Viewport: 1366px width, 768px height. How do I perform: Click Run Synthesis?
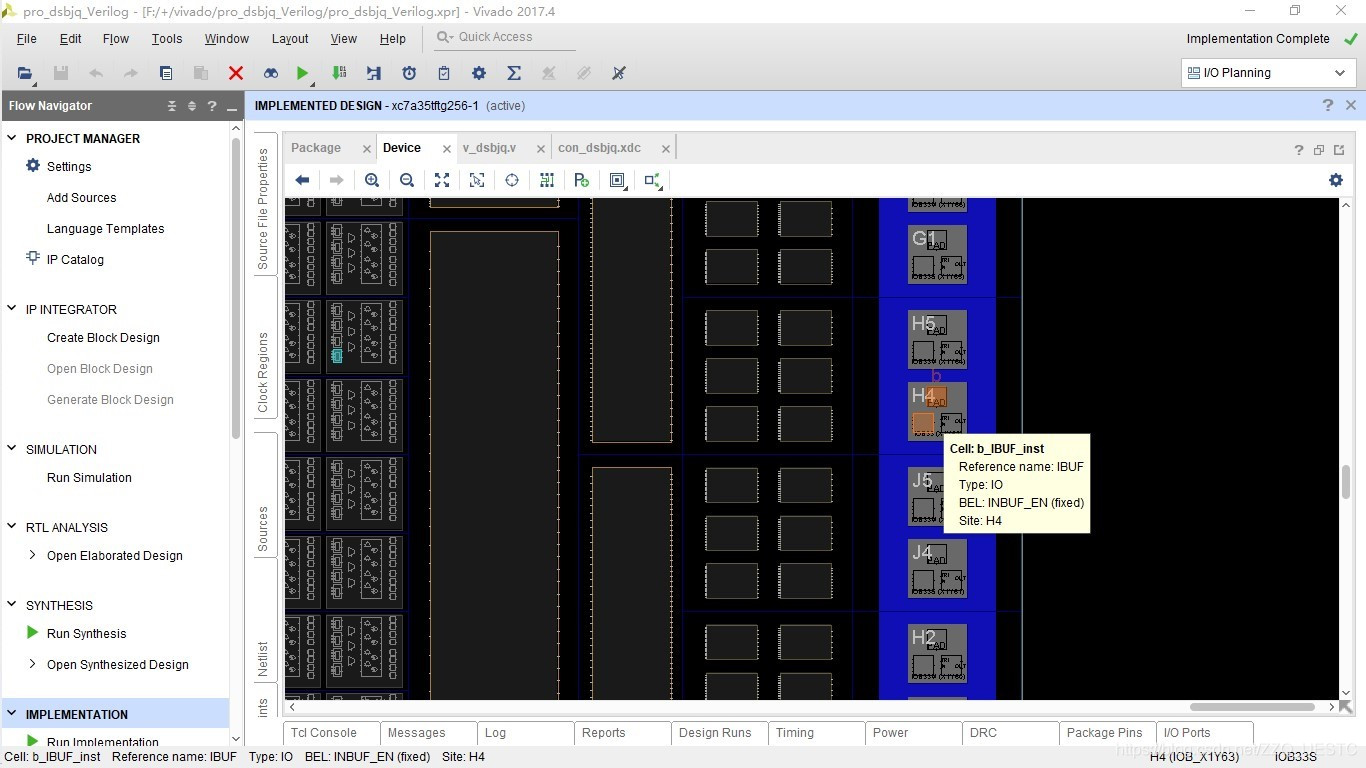click(x=86, y=634)
